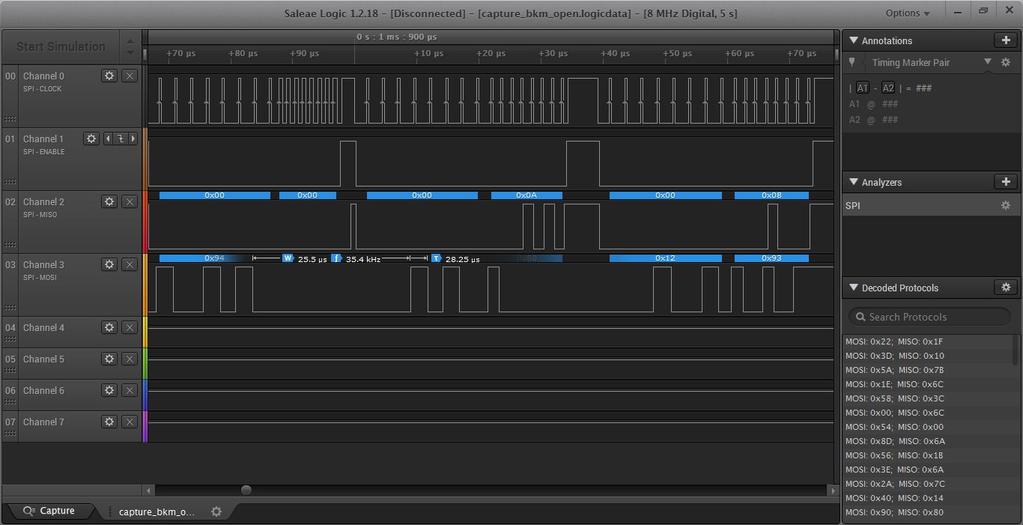Click the 0x0A MISO decoded bubble
The image size is (1023, 525).
527,195
